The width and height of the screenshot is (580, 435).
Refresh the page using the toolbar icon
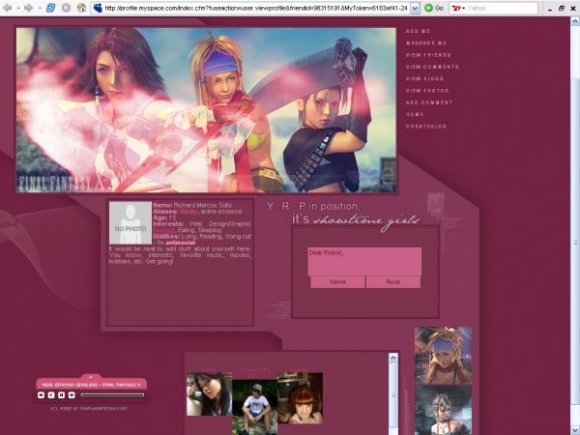click(51, 8)
